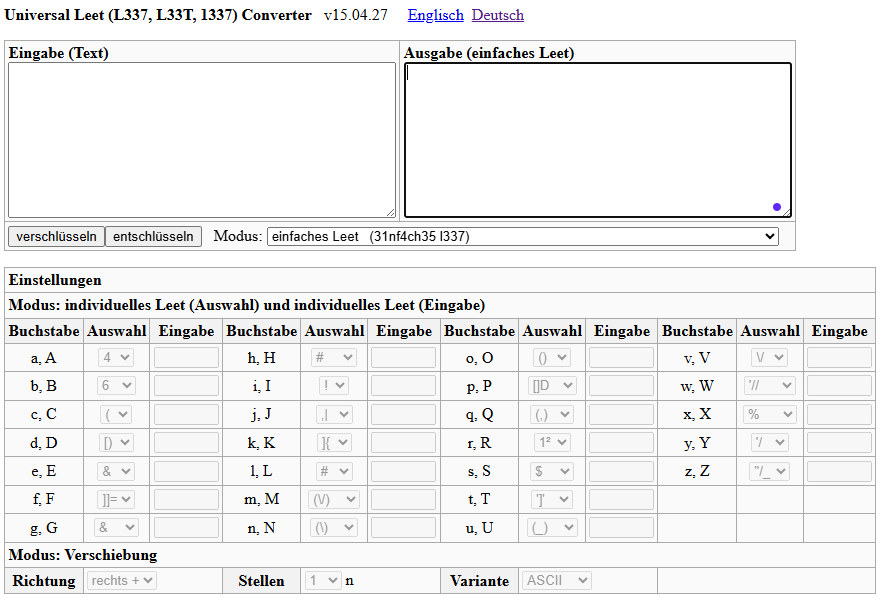
Task: Open the Auswahl dropdown for m, M
Action: coord(334,500)
